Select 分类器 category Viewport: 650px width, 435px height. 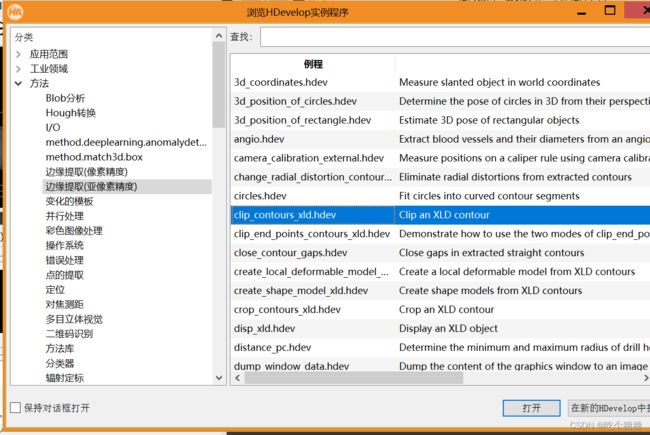[x=60, y=364]
